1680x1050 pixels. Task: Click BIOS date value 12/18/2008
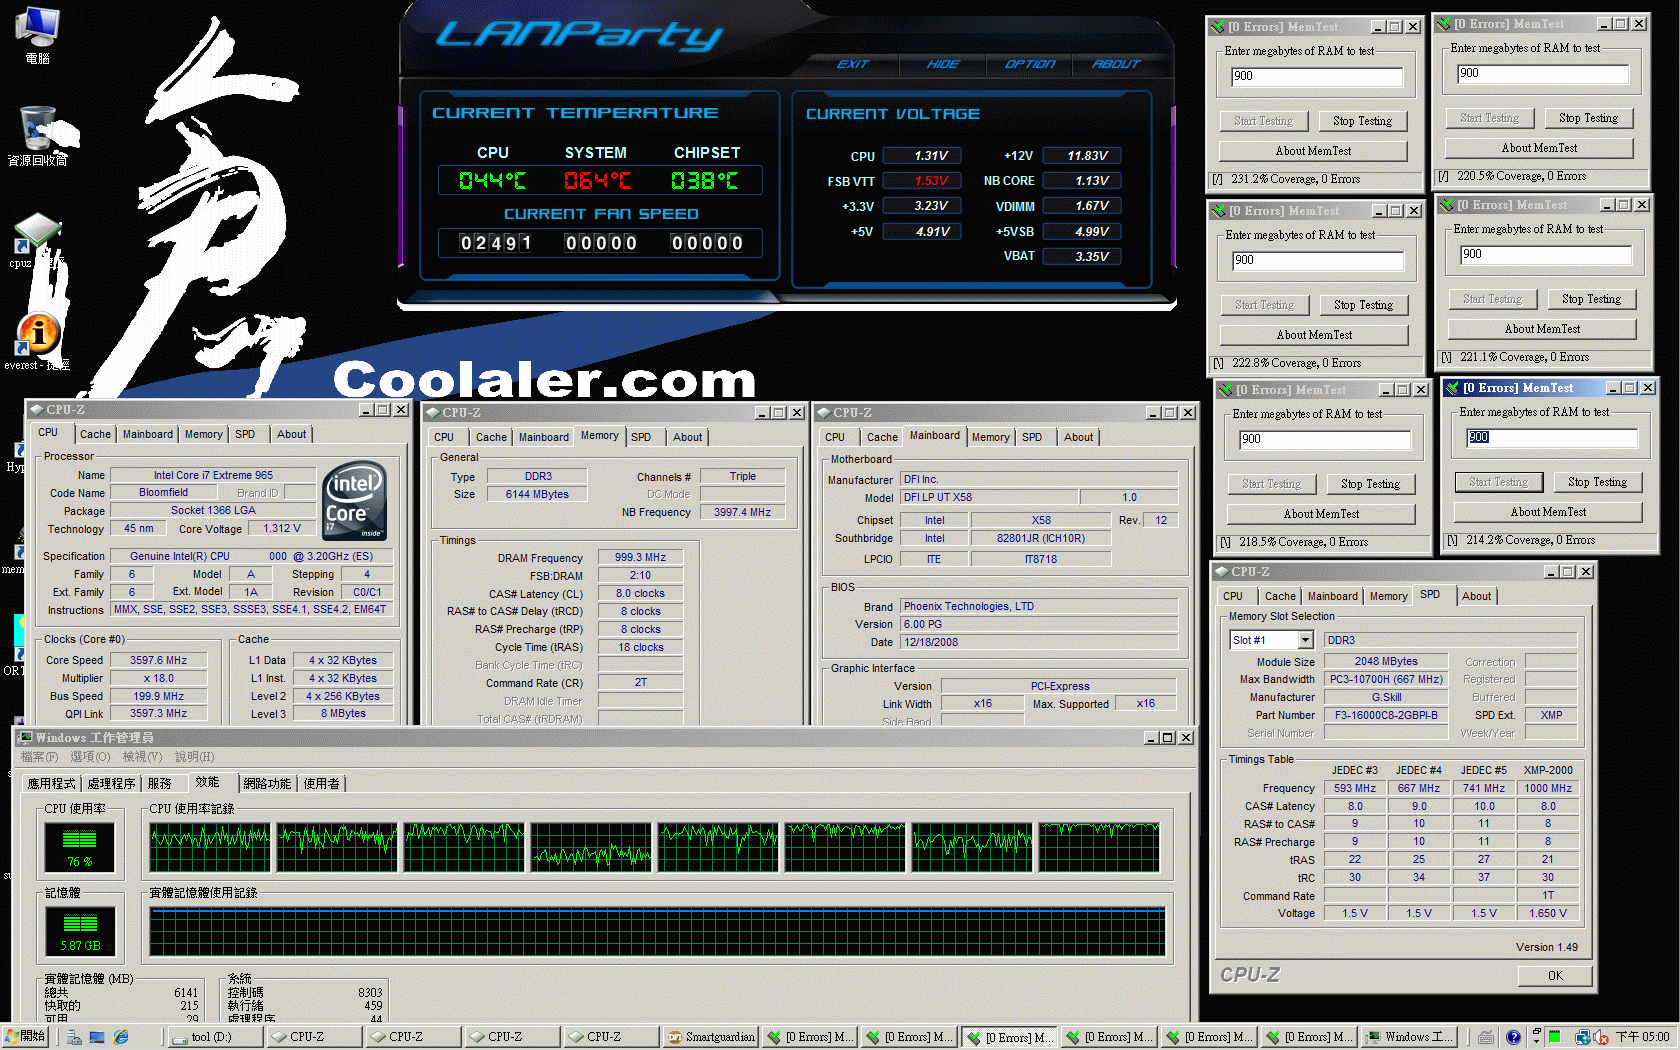point(1039,642)
